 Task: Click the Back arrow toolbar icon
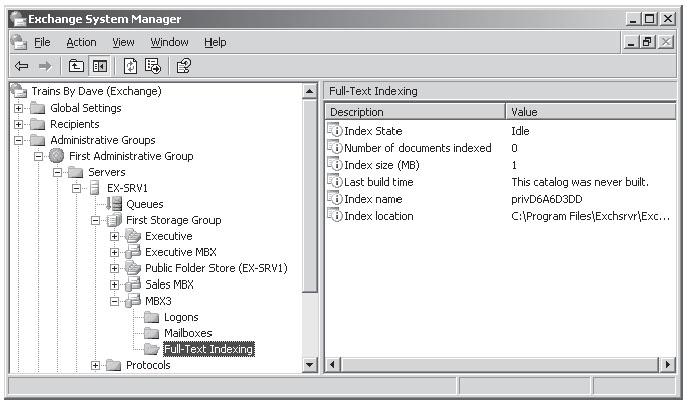21,67
